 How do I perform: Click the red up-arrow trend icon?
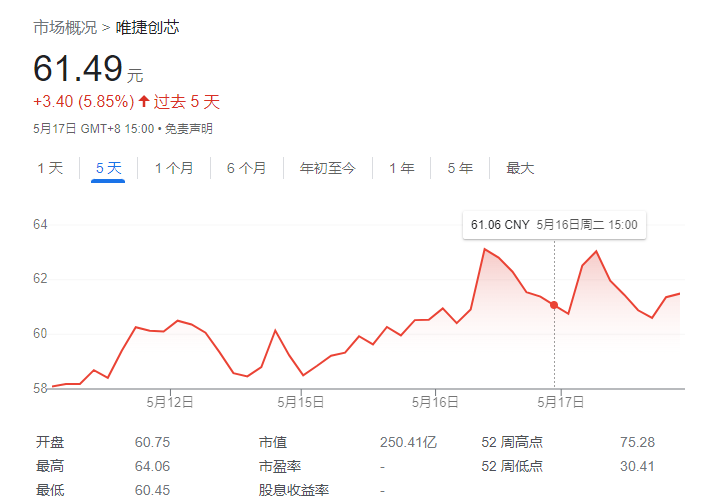144,101
